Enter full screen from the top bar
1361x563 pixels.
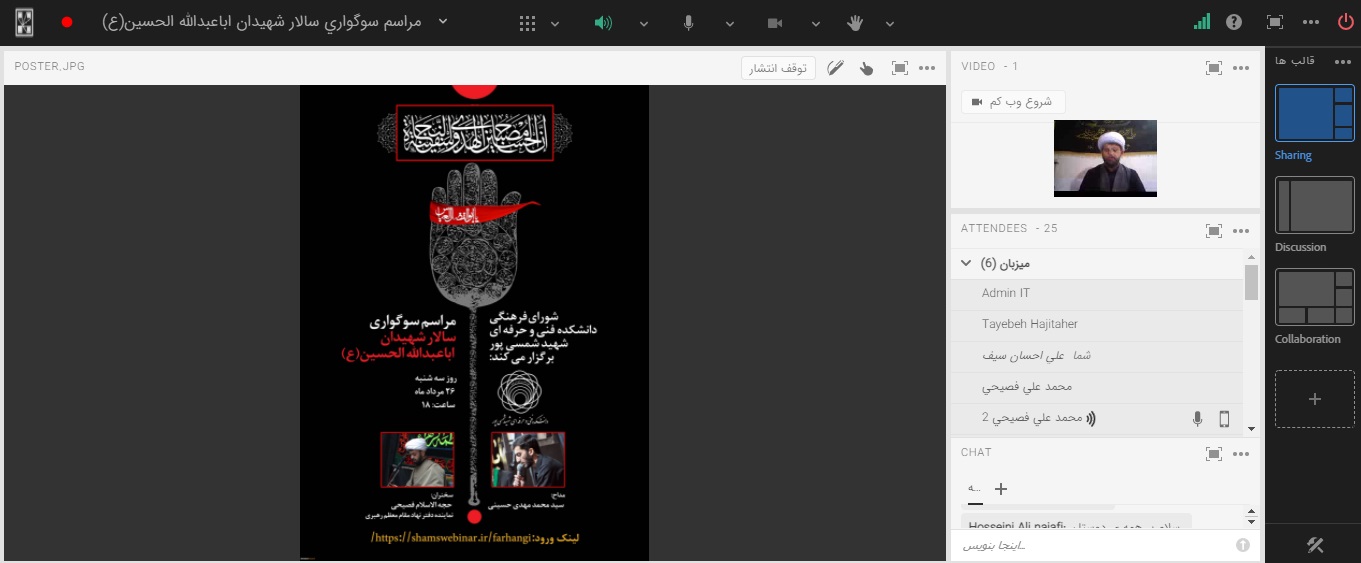[x=1275, y=22]
